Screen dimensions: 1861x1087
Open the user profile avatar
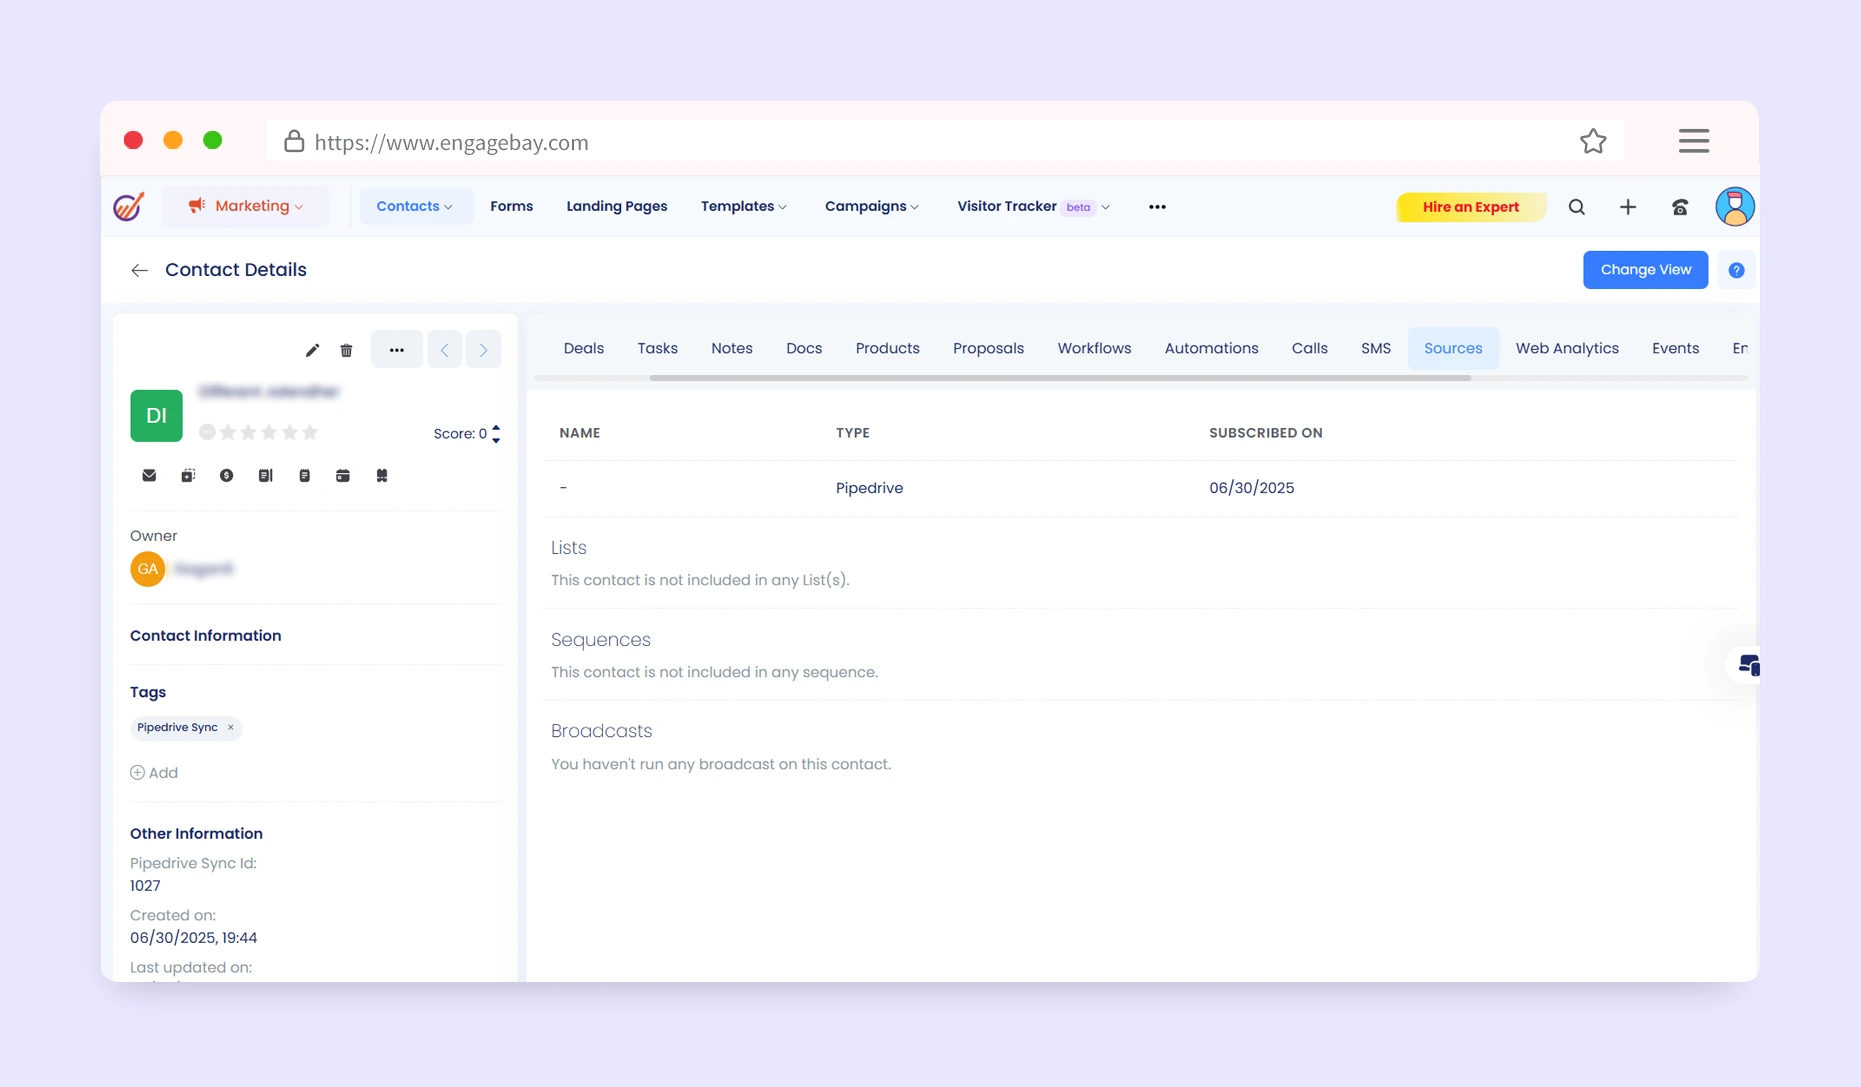click(x=1735, y=206)
